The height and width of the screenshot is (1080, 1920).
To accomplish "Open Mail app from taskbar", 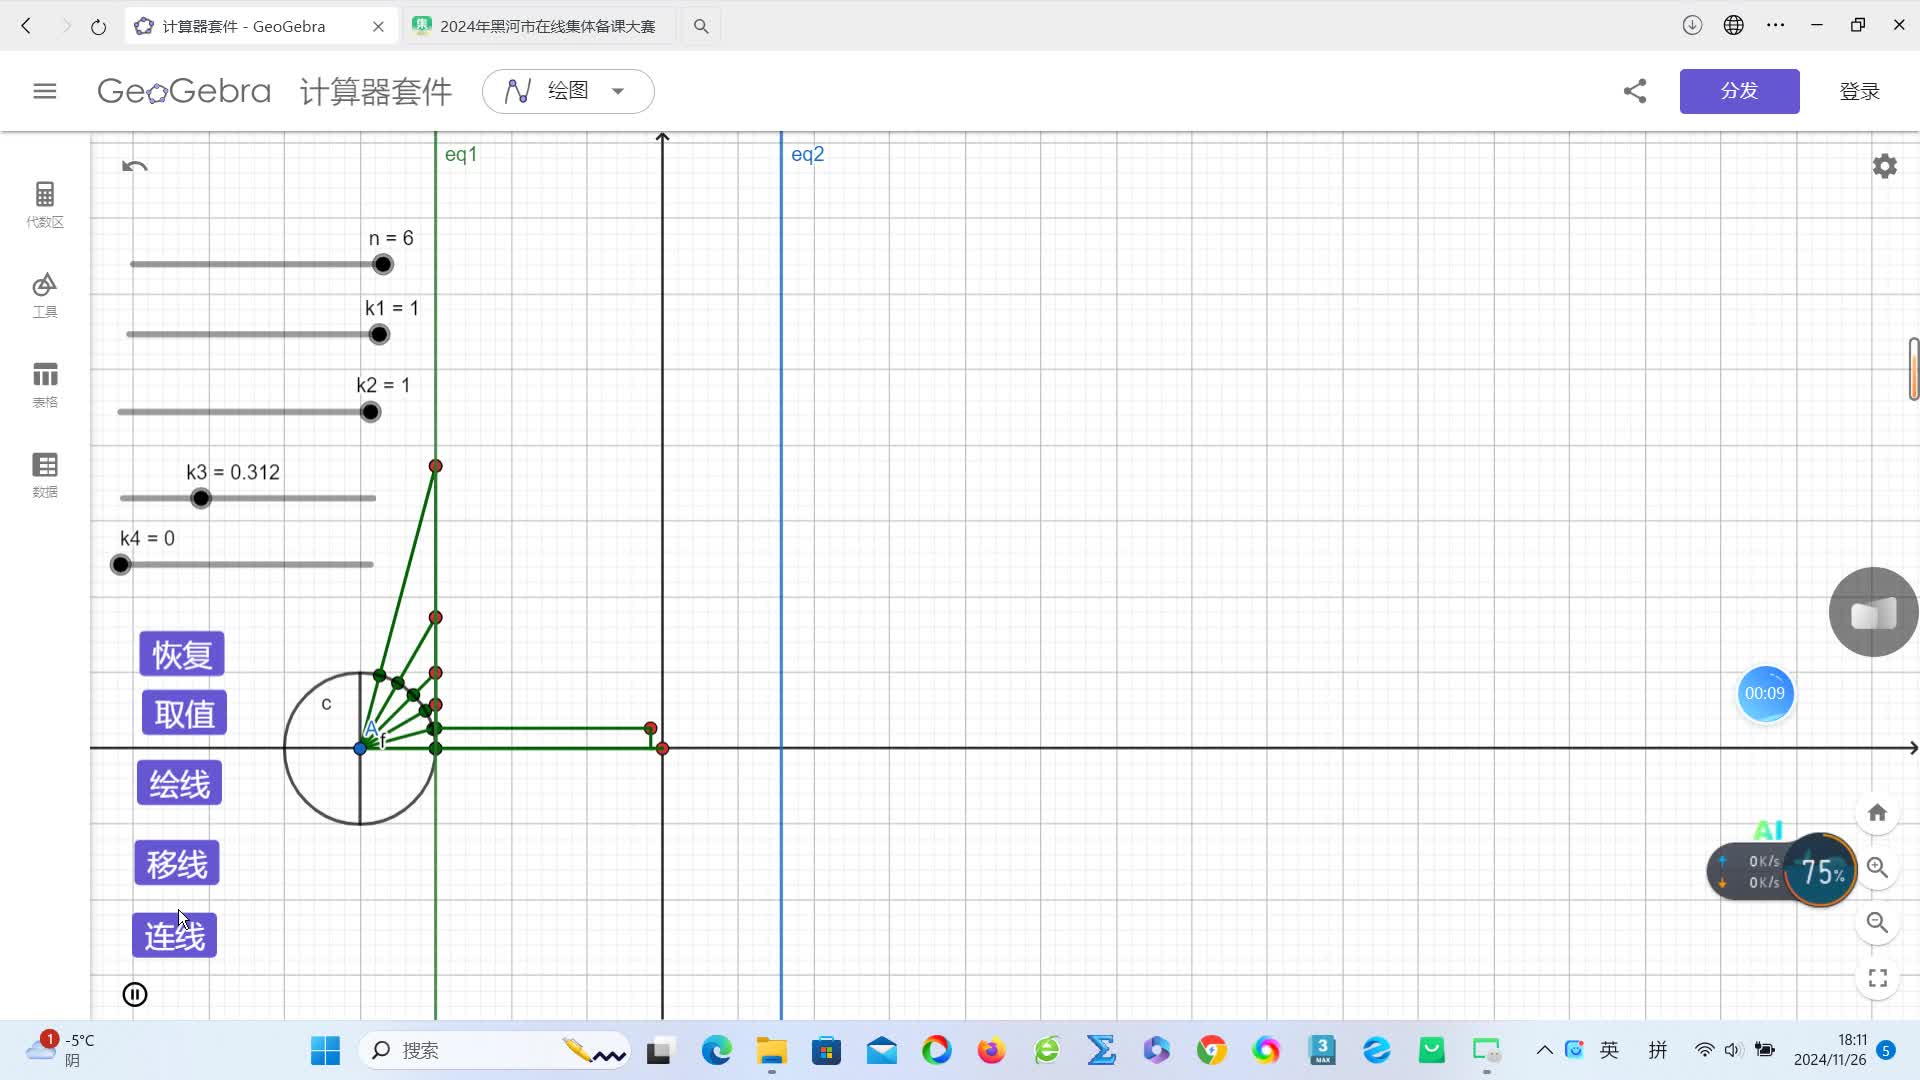I will 881,1050.
